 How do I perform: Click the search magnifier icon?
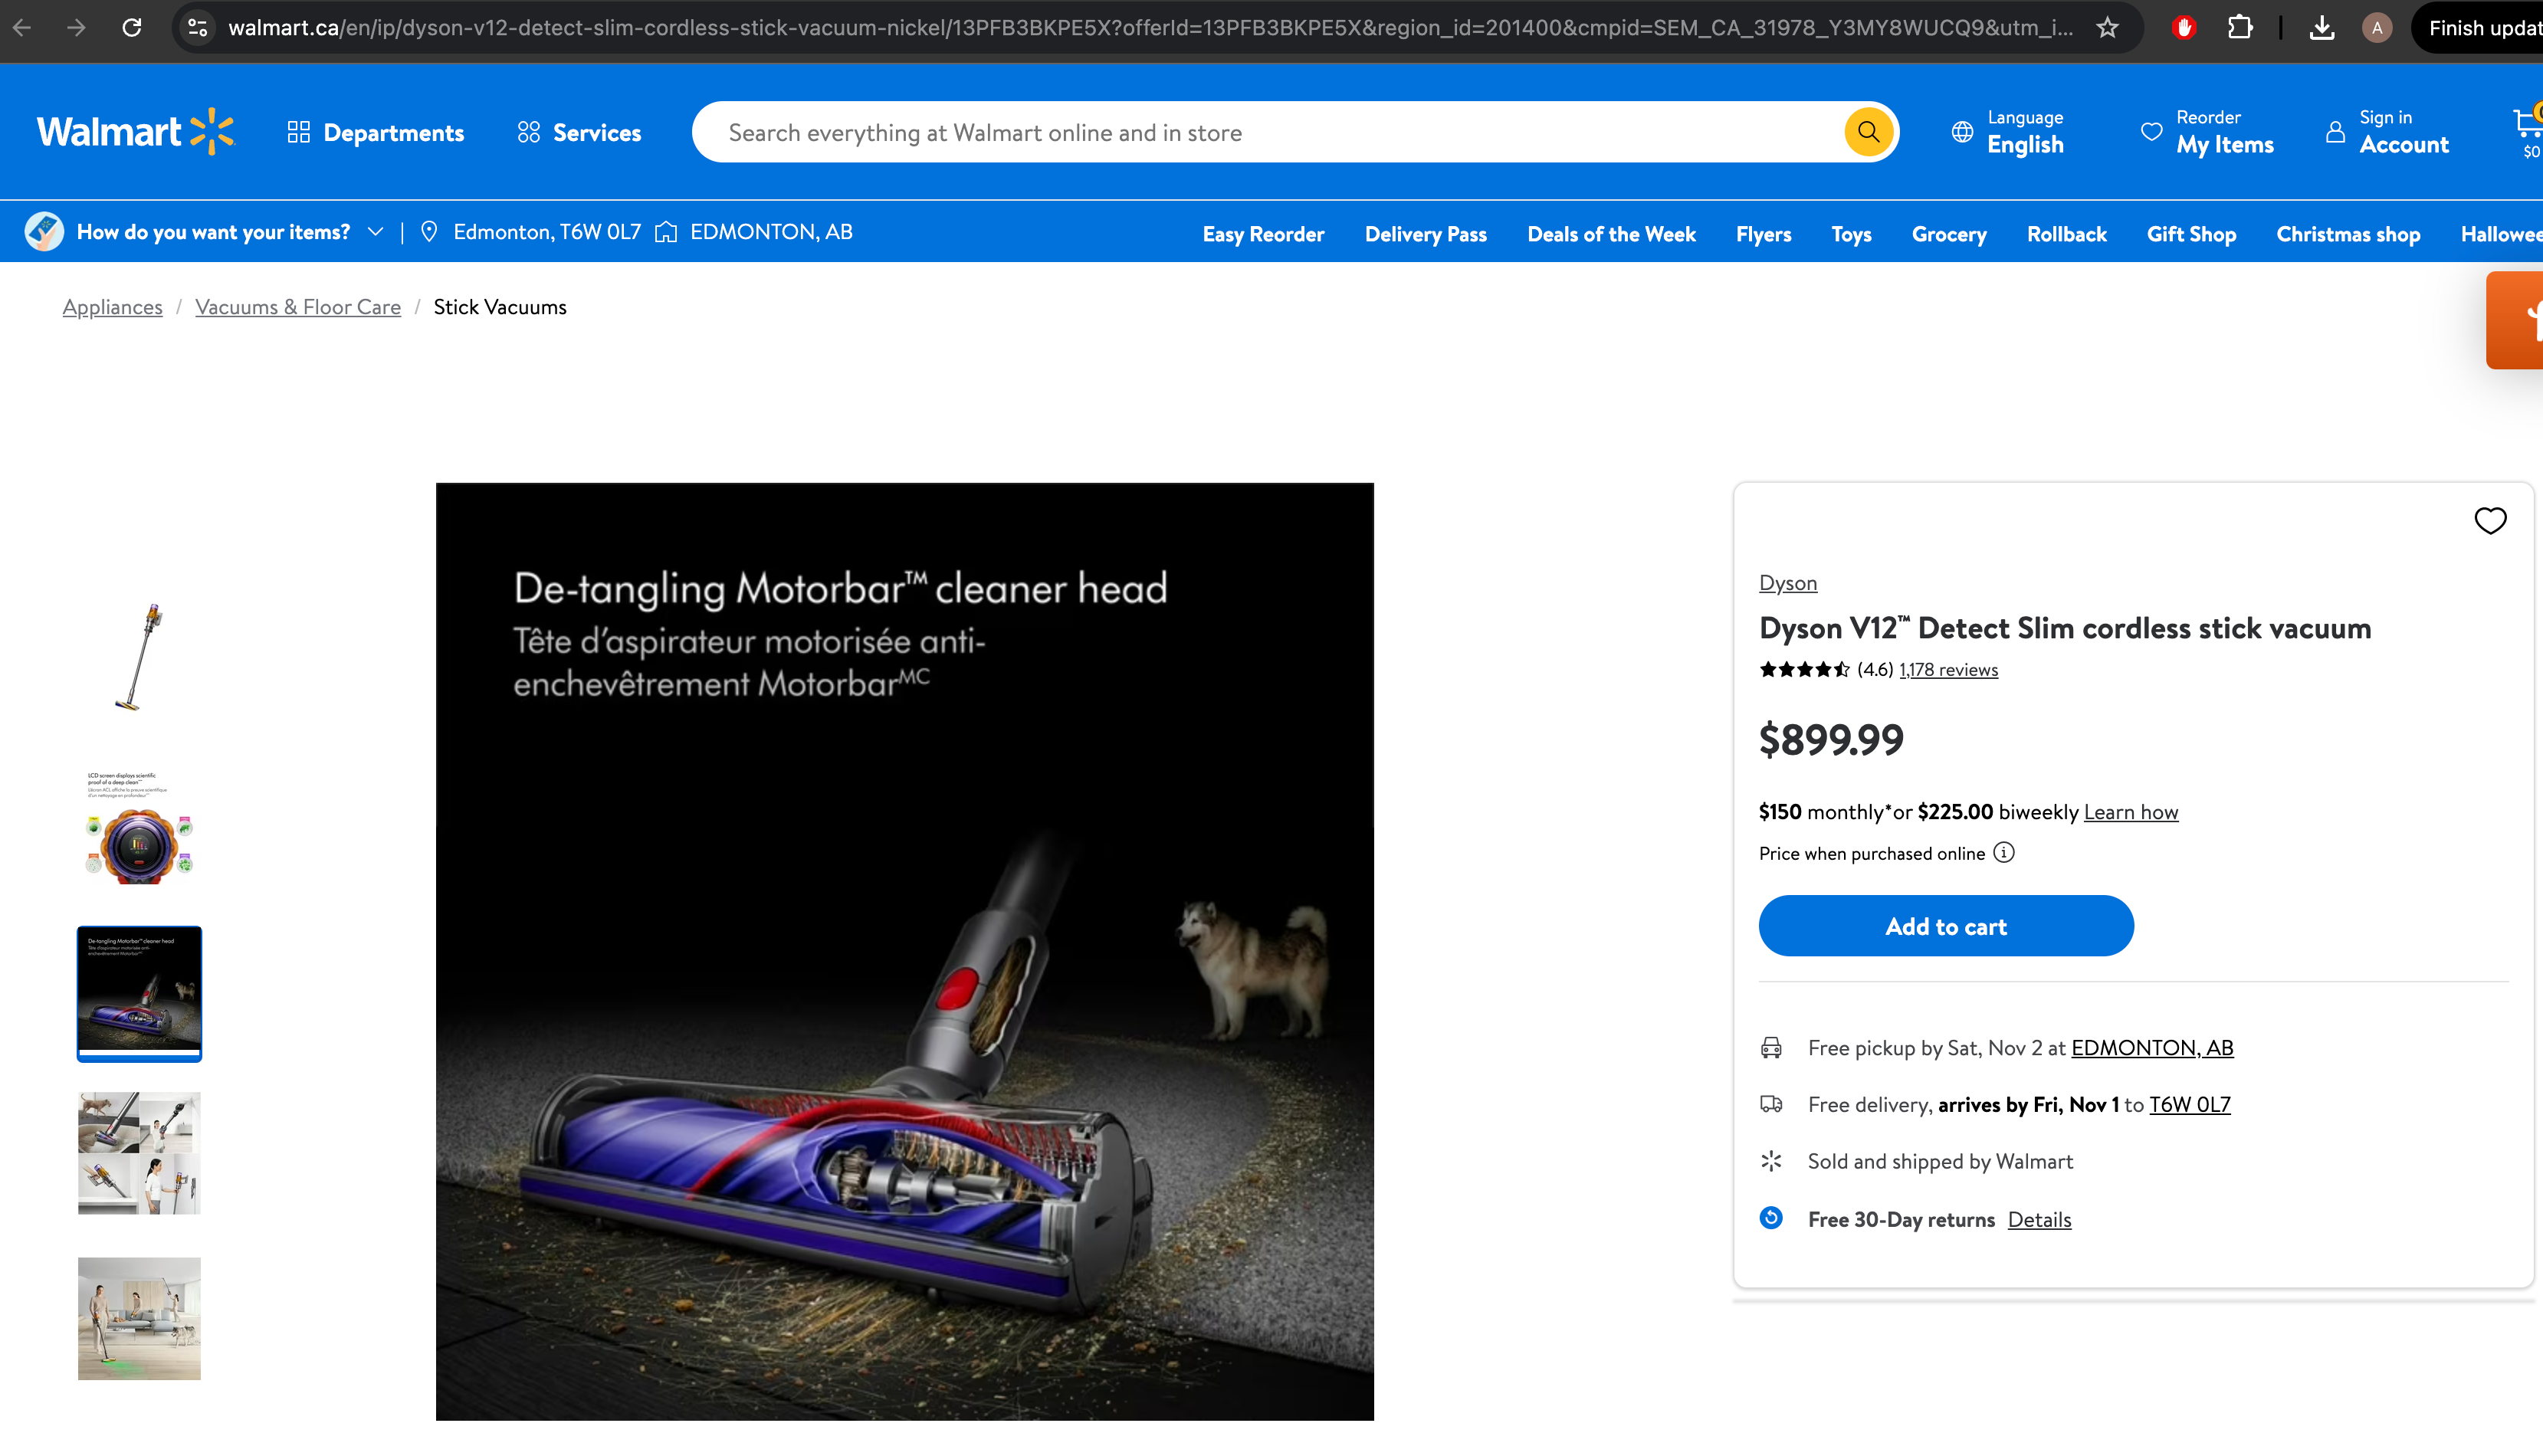(x=1868, y=131)
